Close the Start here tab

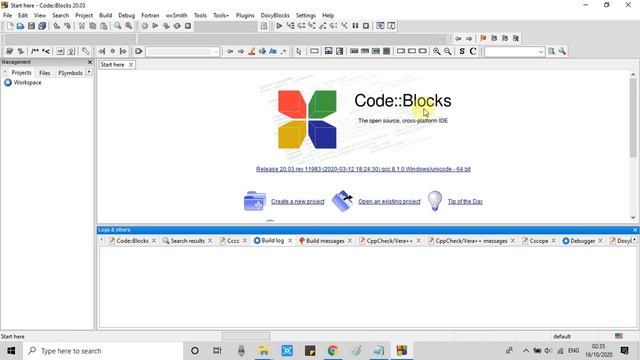131,65
